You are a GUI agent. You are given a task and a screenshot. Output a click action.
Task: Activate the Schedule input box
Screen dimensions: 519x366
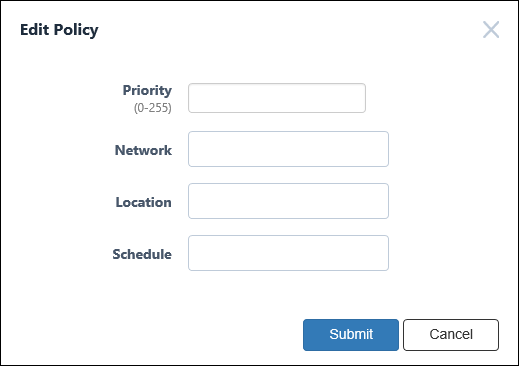pos(288,253)
